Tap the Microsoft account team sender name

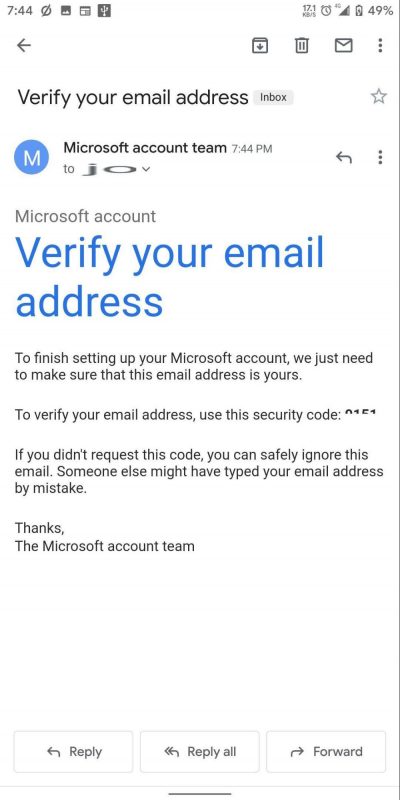145,148
